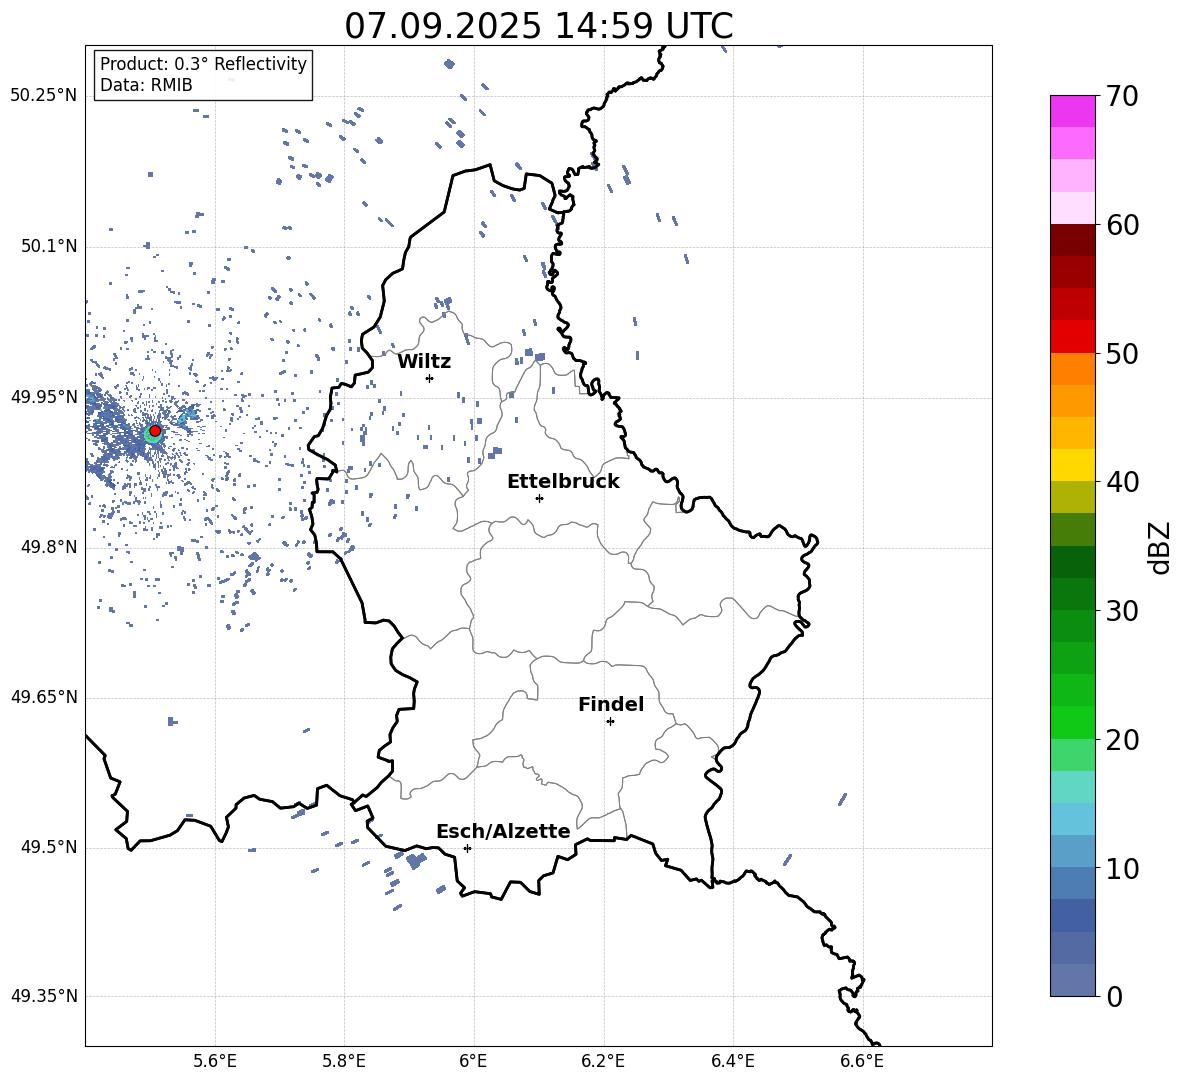This screenshot has height=1081, width=1184.
Task: Click the 49.8°N latitude label
Action: [x=49, y=547]
